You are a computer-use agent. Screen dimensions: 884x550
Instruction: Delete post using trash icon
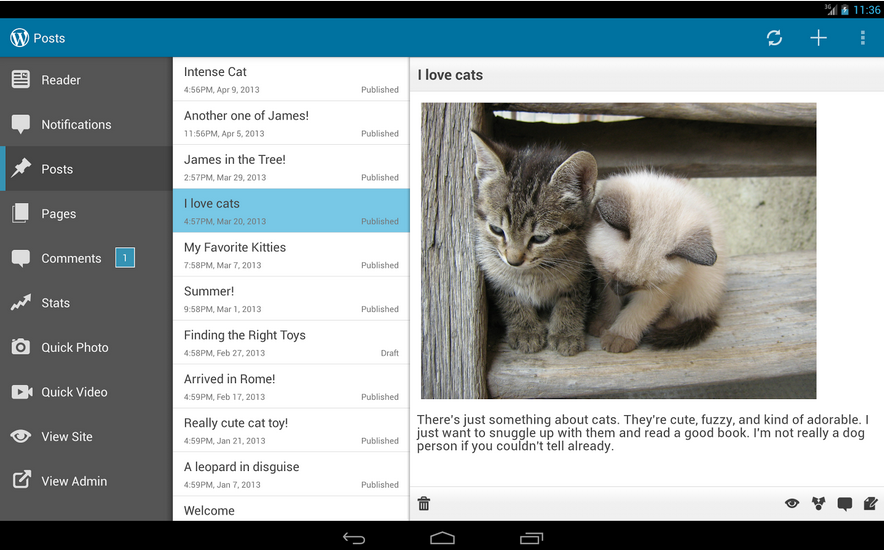point(424,503)
